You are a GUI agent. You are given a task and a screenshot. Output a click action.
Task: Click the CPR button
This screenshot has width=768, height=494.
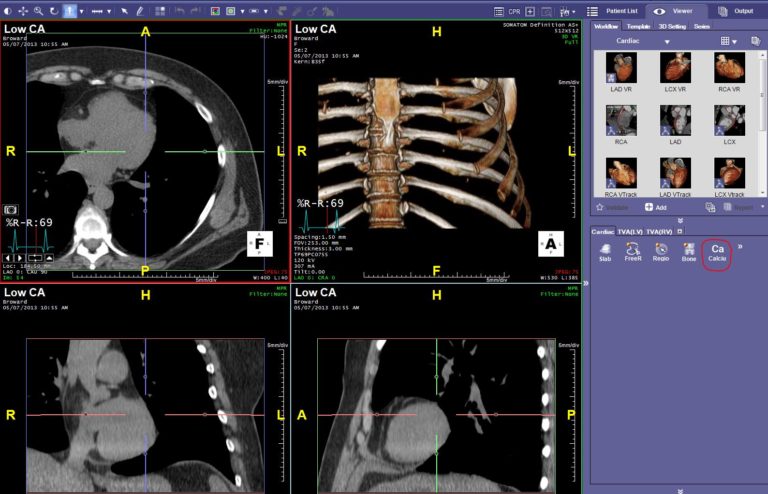point(514,11)
